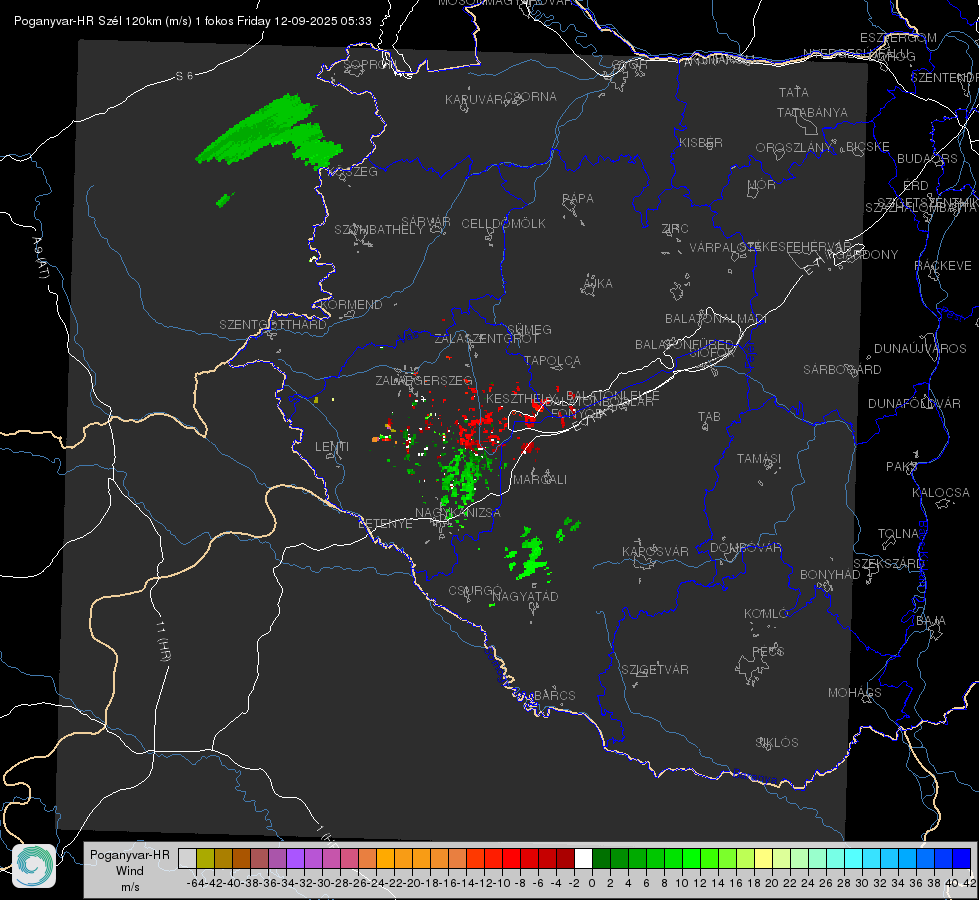Click the 'S 6' road label
This screenshot has height=900, width=979.
coord(184,76)
